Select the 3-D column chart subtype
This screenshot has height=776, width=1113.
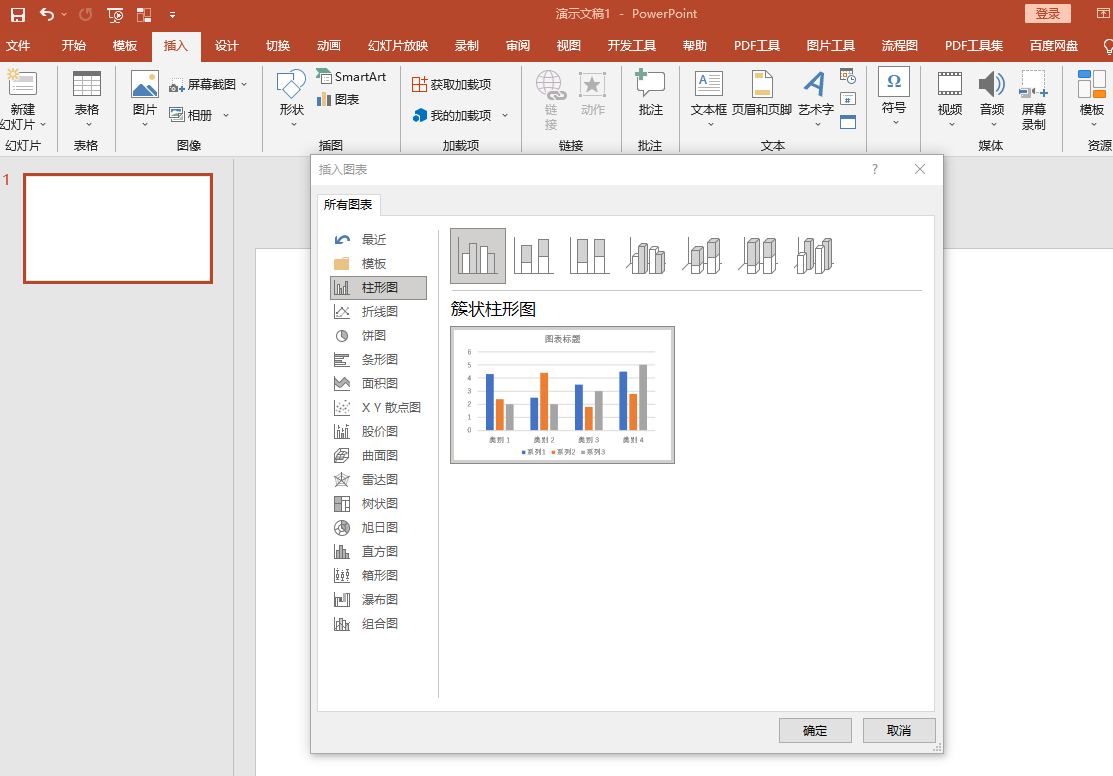(814, 256)
